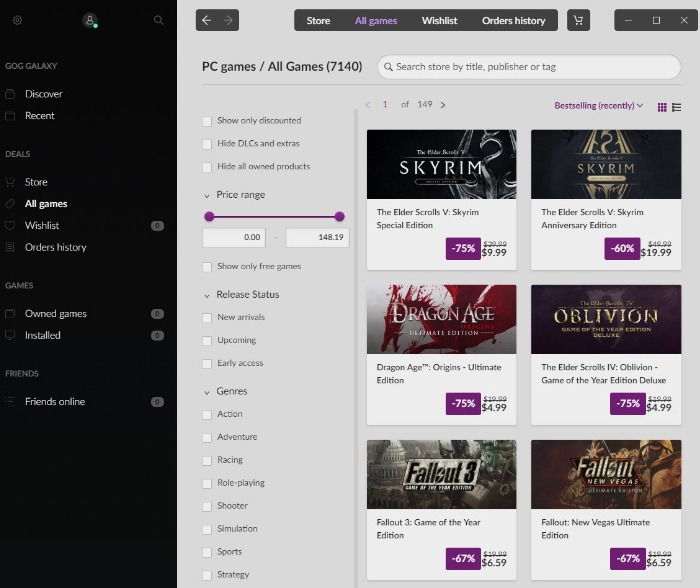Go back with the left arrow
The image size is (700, 588).
pos(206,20)
